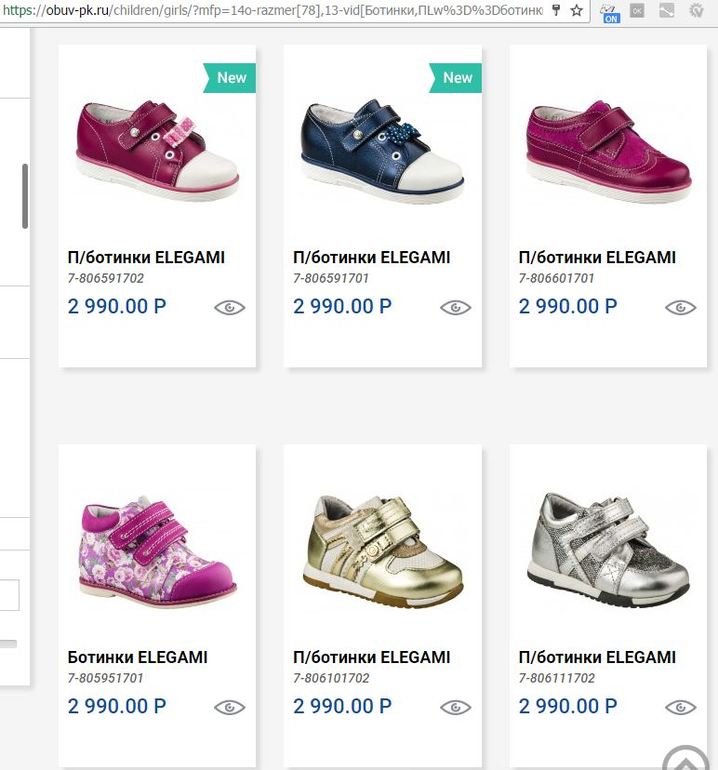Click the pink-and-white shoe thumbnail with New badge

158,150
